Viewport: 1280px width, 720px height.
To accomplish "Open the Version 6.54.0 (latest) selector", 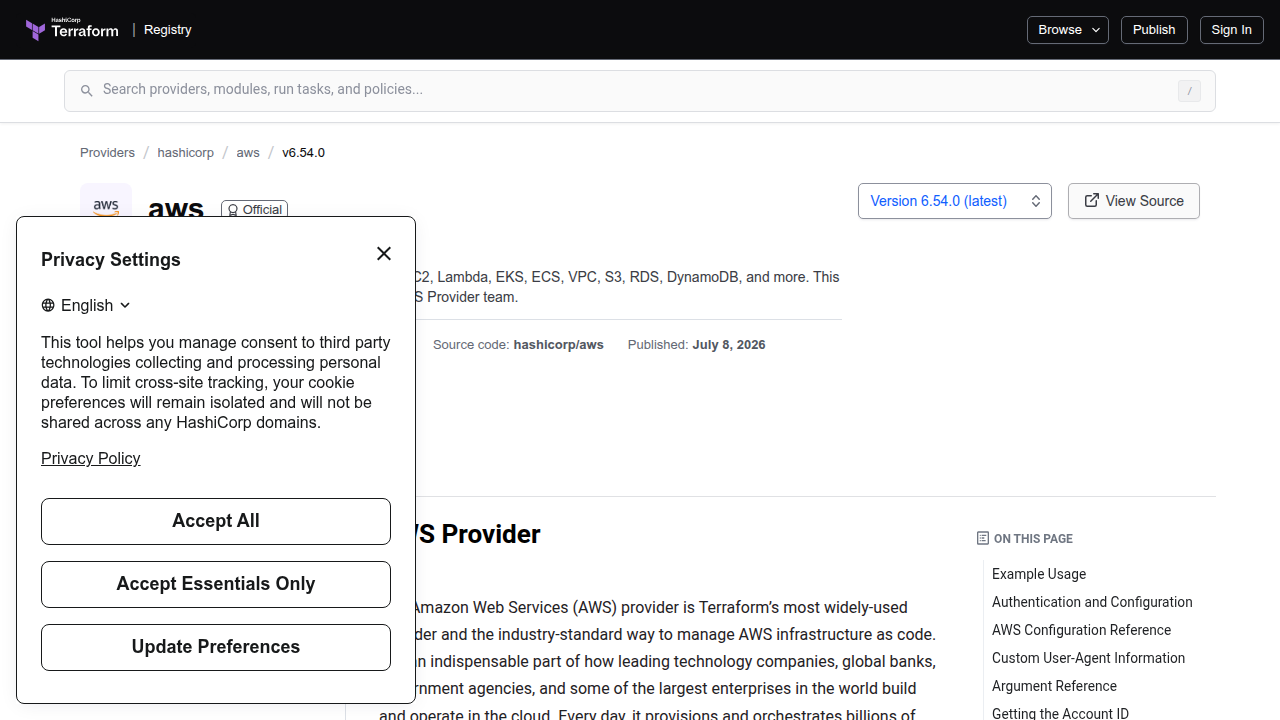I will [x=955, y=201].
